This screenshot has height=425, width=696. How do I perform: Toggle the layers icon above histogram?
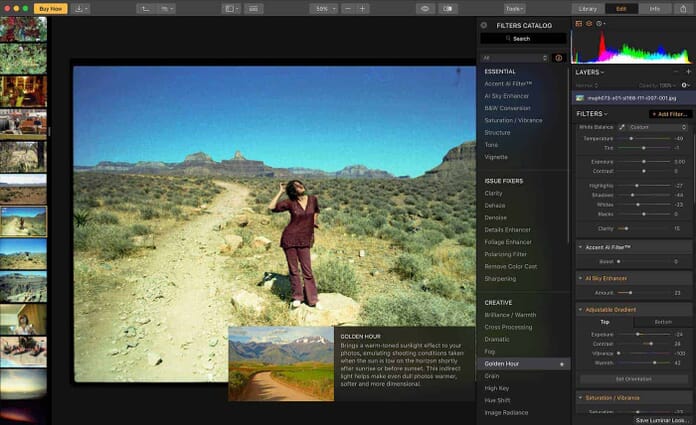coord(589,24)
